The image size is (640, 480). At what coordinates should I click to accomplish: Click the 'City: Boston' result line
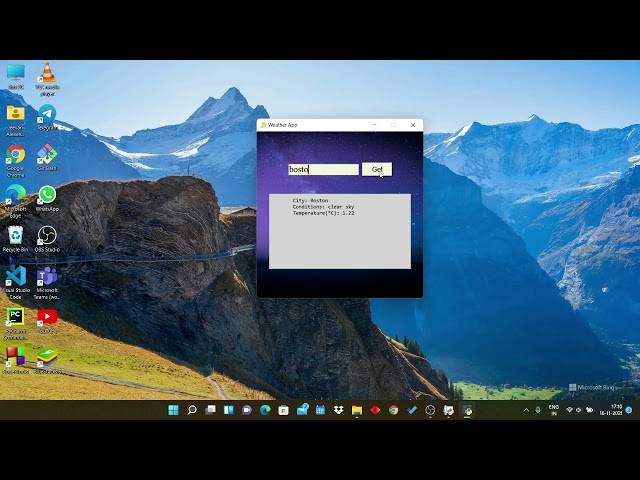click(310, 200)
